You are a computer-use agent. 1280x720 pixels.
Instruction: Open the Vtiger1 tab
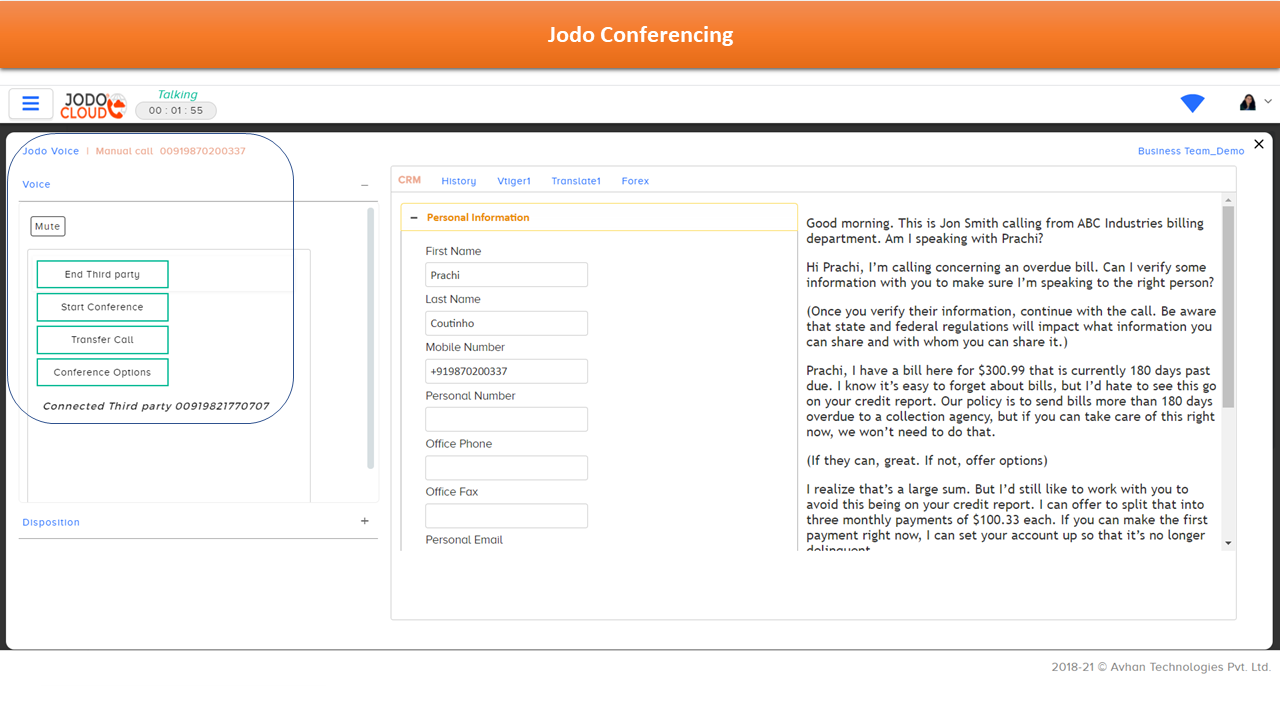pos(514,181)
